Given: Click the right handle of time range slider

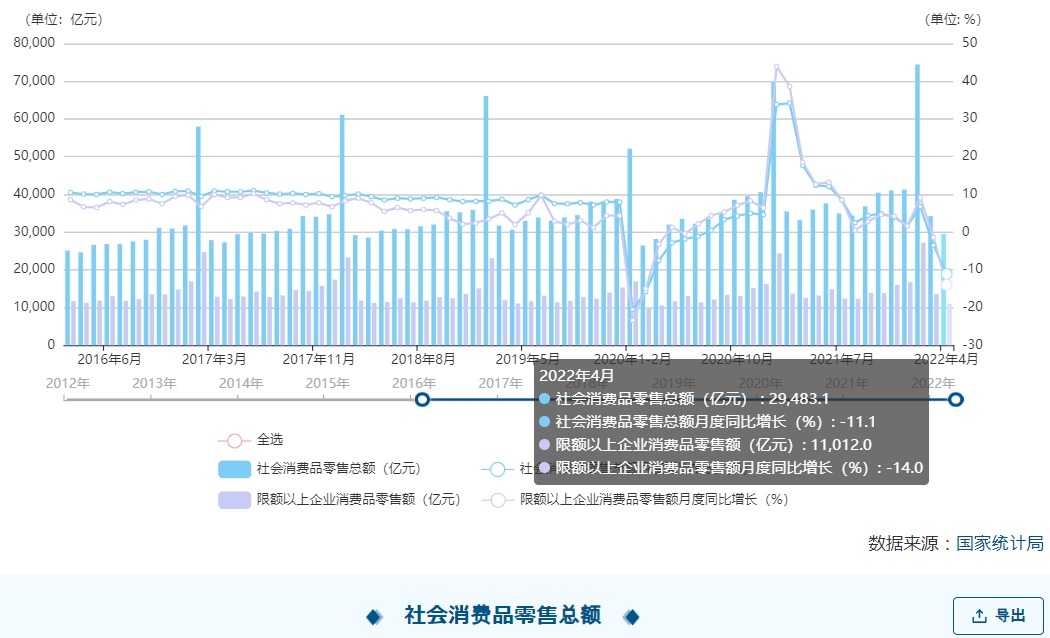Looking at the screenshot, I should point(956,400).
